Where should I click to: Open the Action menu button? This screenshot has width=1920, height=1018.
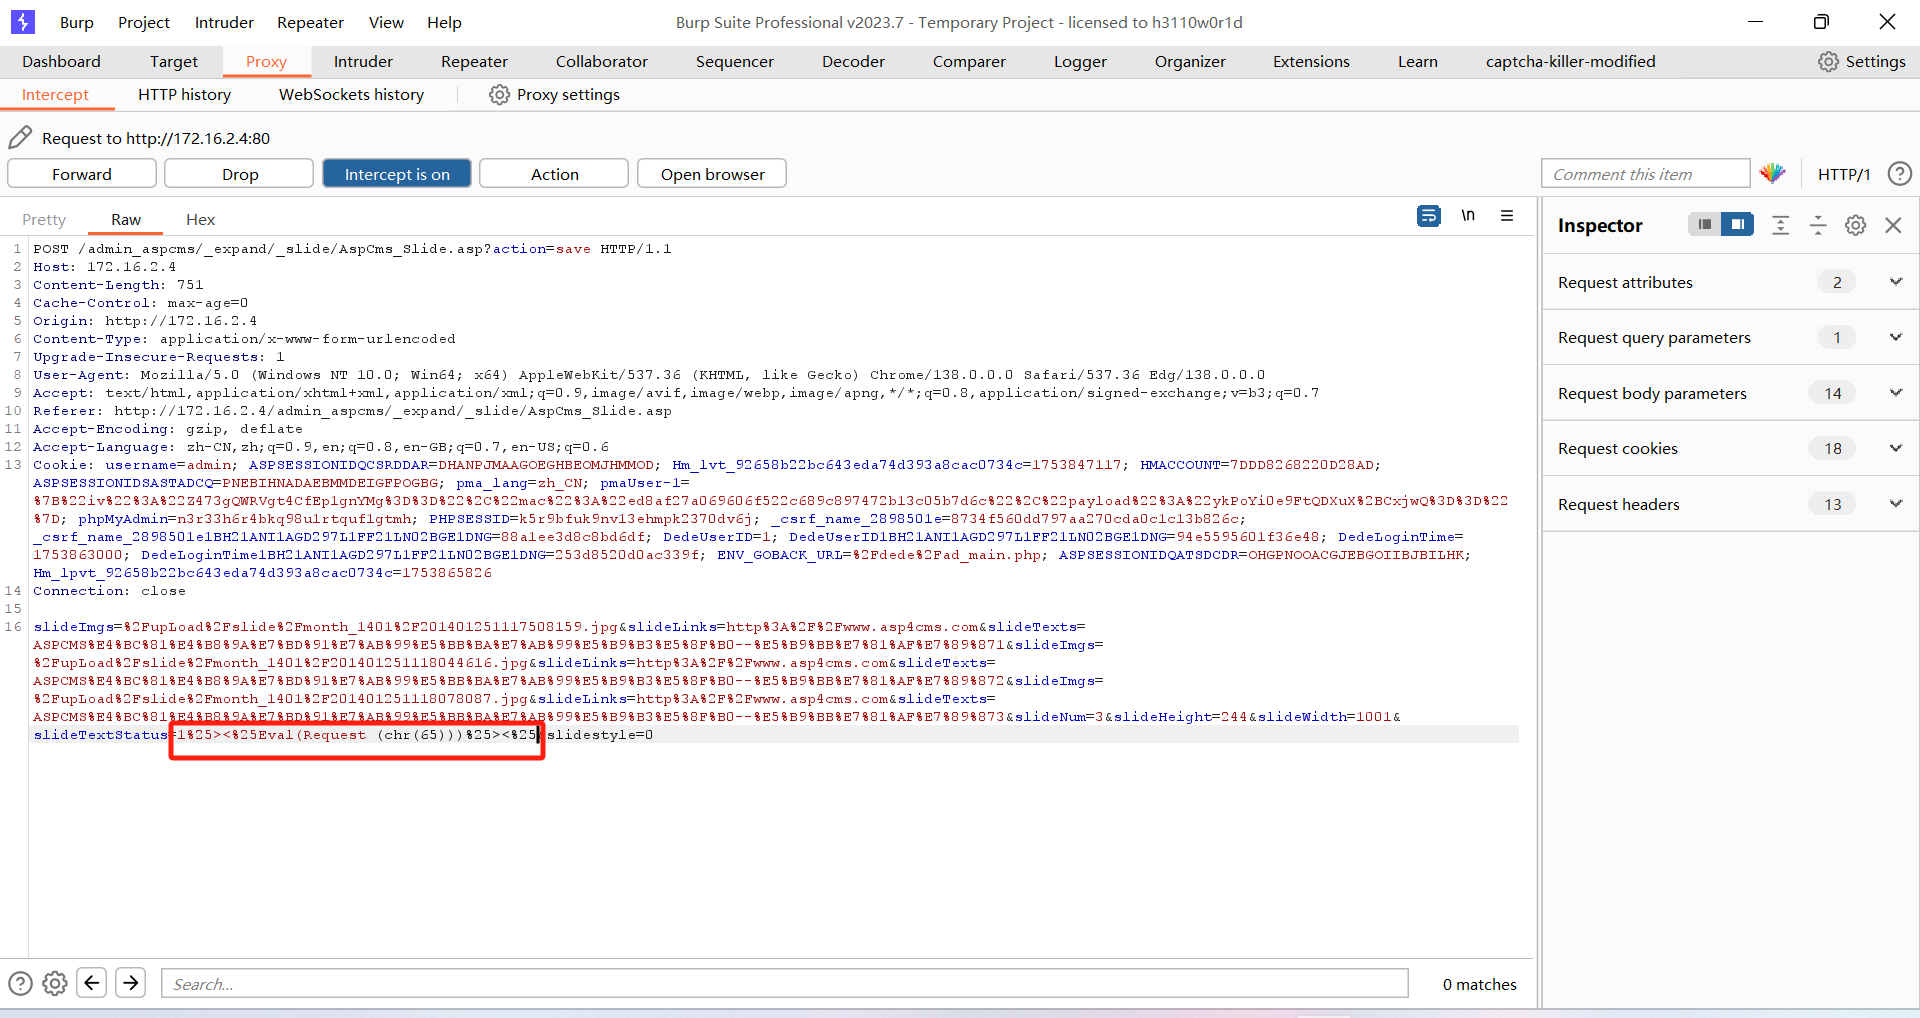click(x=555, y=173)
